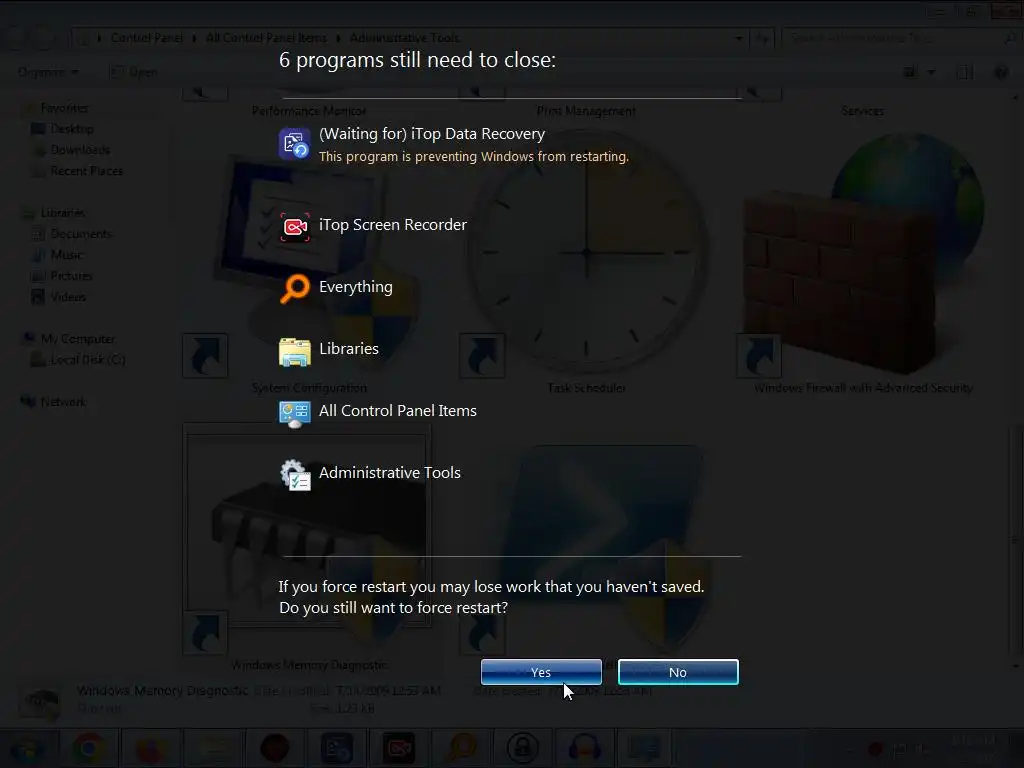Viewport: 1024px width, 768px height.
Task: Open Organize dropdown in Explorer window
Action: (x=48, y=72)
